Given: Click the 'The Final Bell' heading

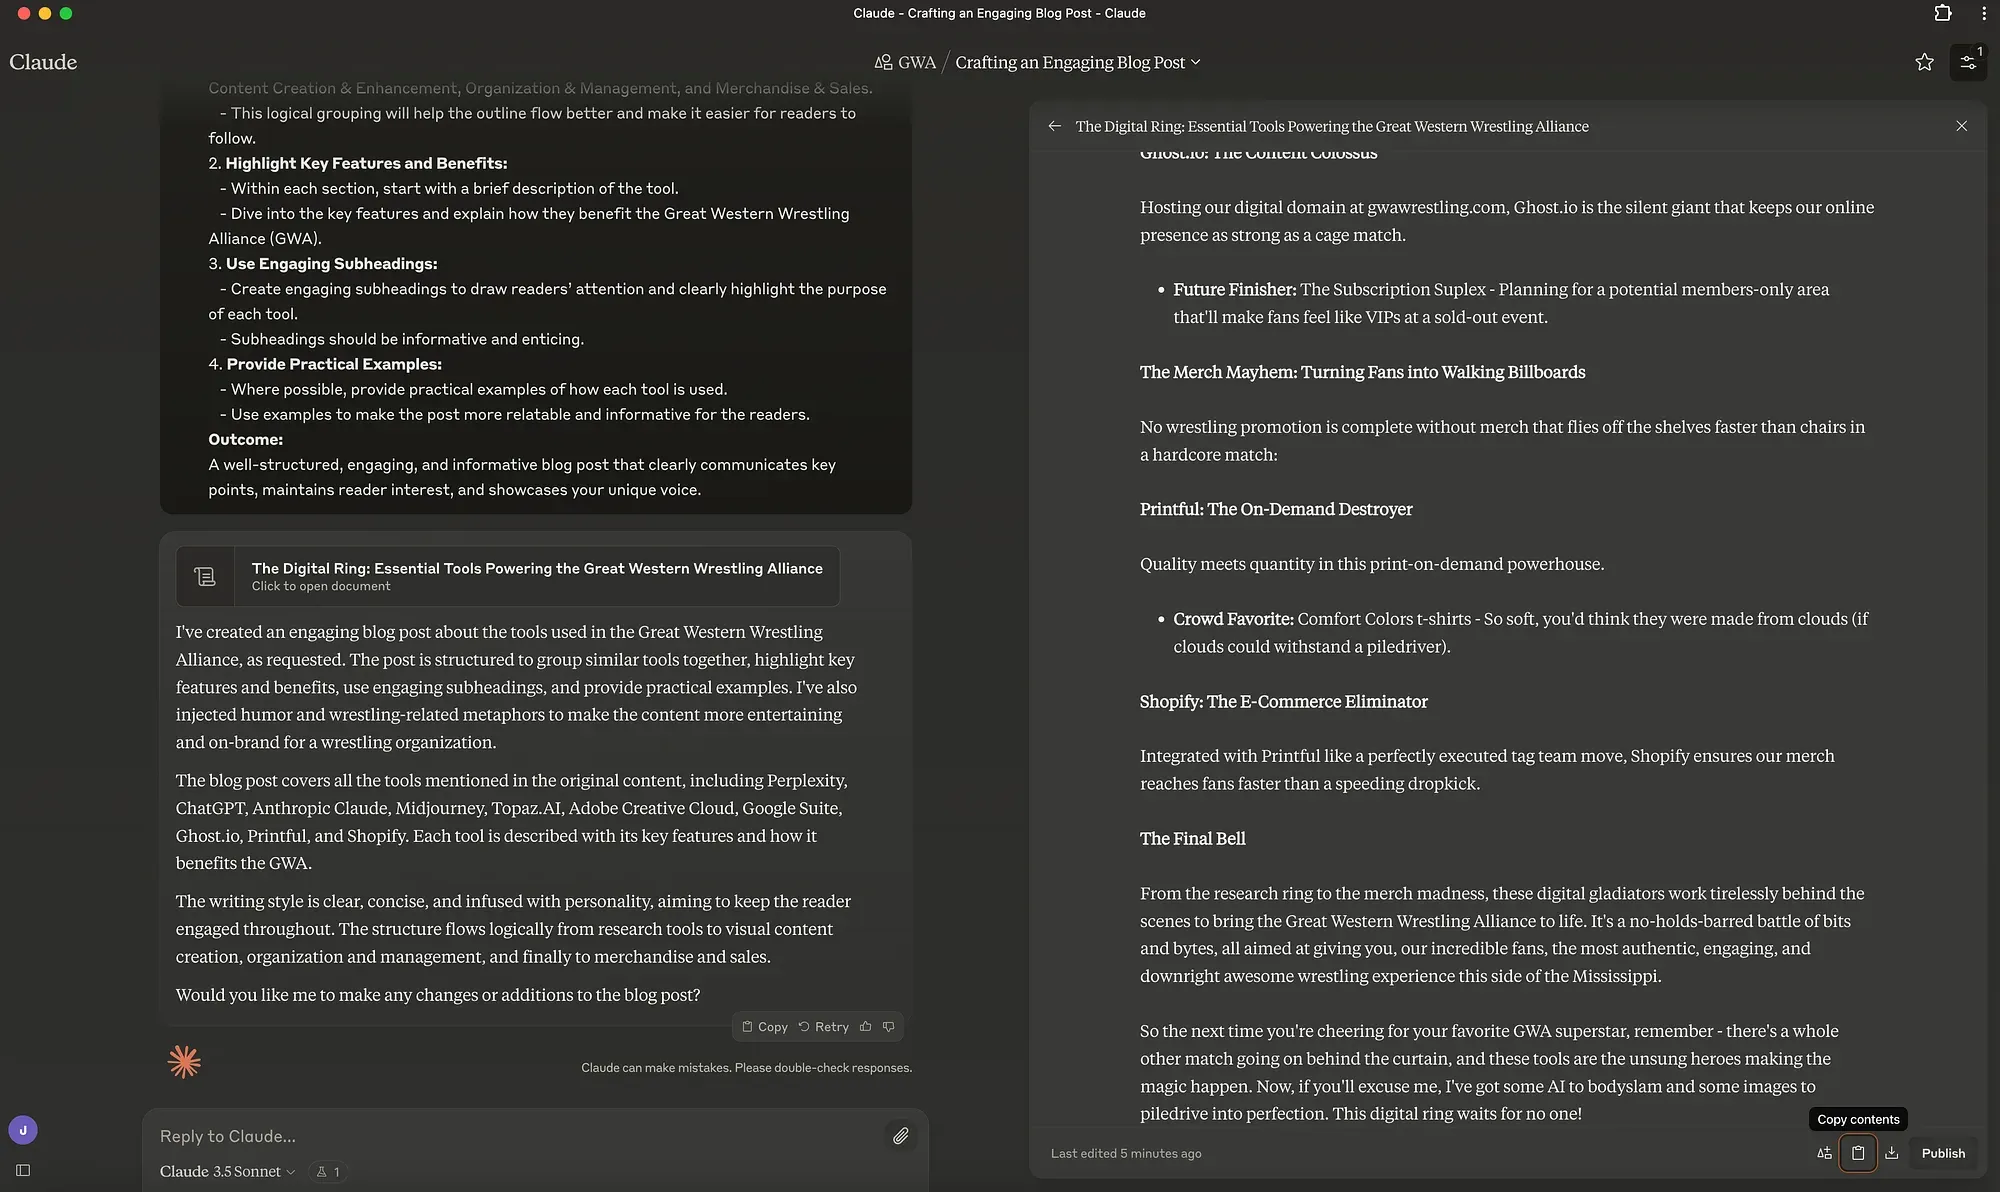Looking at the screenshot, I should pos(1193,838).
